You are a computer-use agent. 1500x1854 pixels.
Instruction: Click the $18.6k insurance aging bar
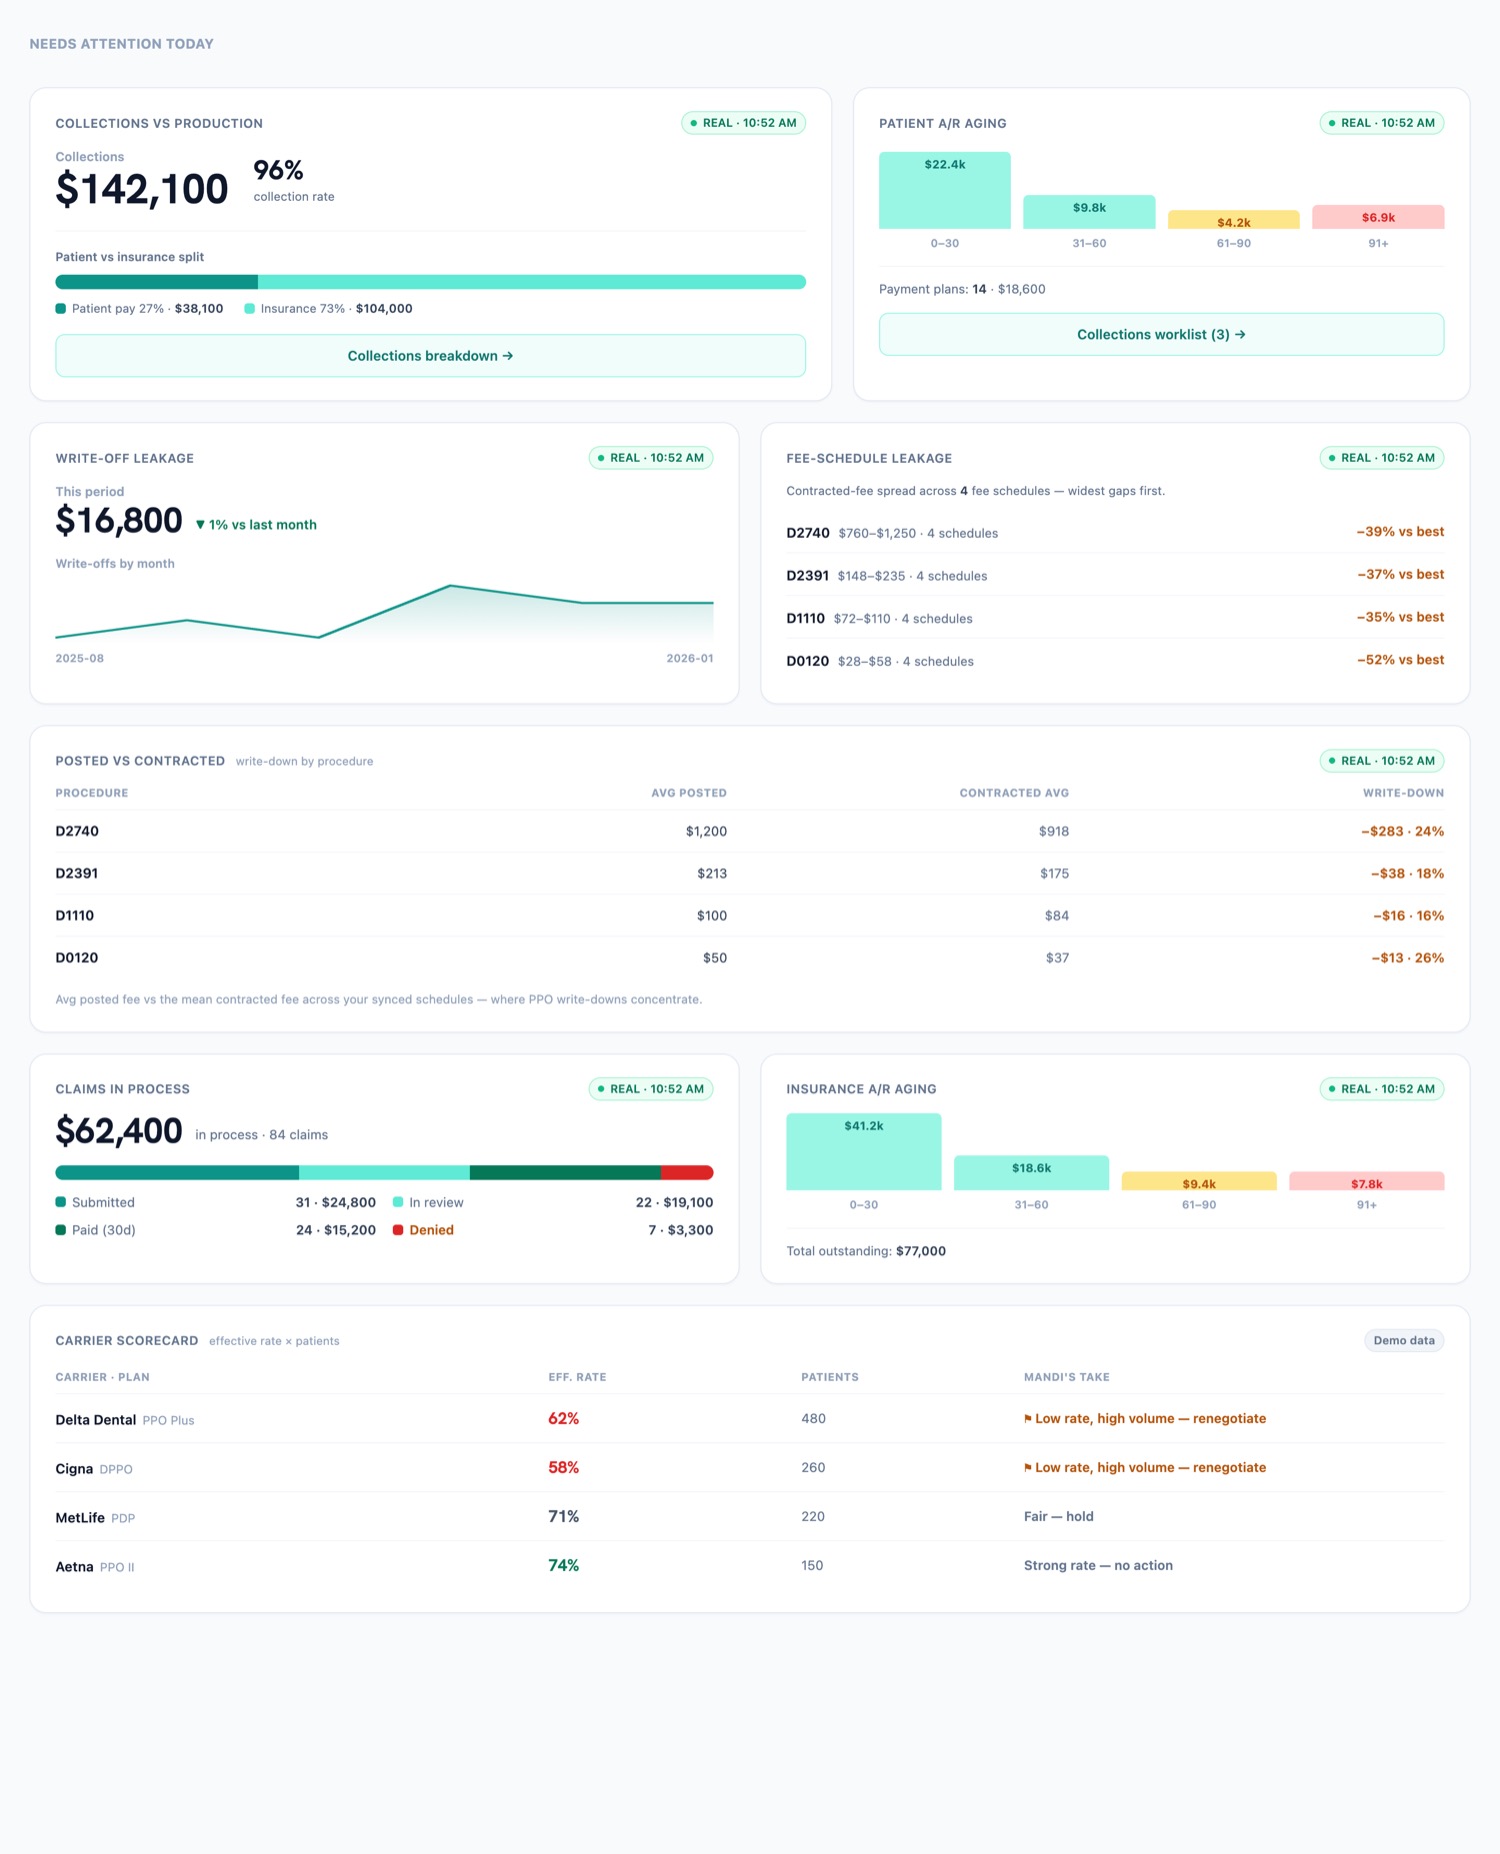(x=1031, y=1173)
